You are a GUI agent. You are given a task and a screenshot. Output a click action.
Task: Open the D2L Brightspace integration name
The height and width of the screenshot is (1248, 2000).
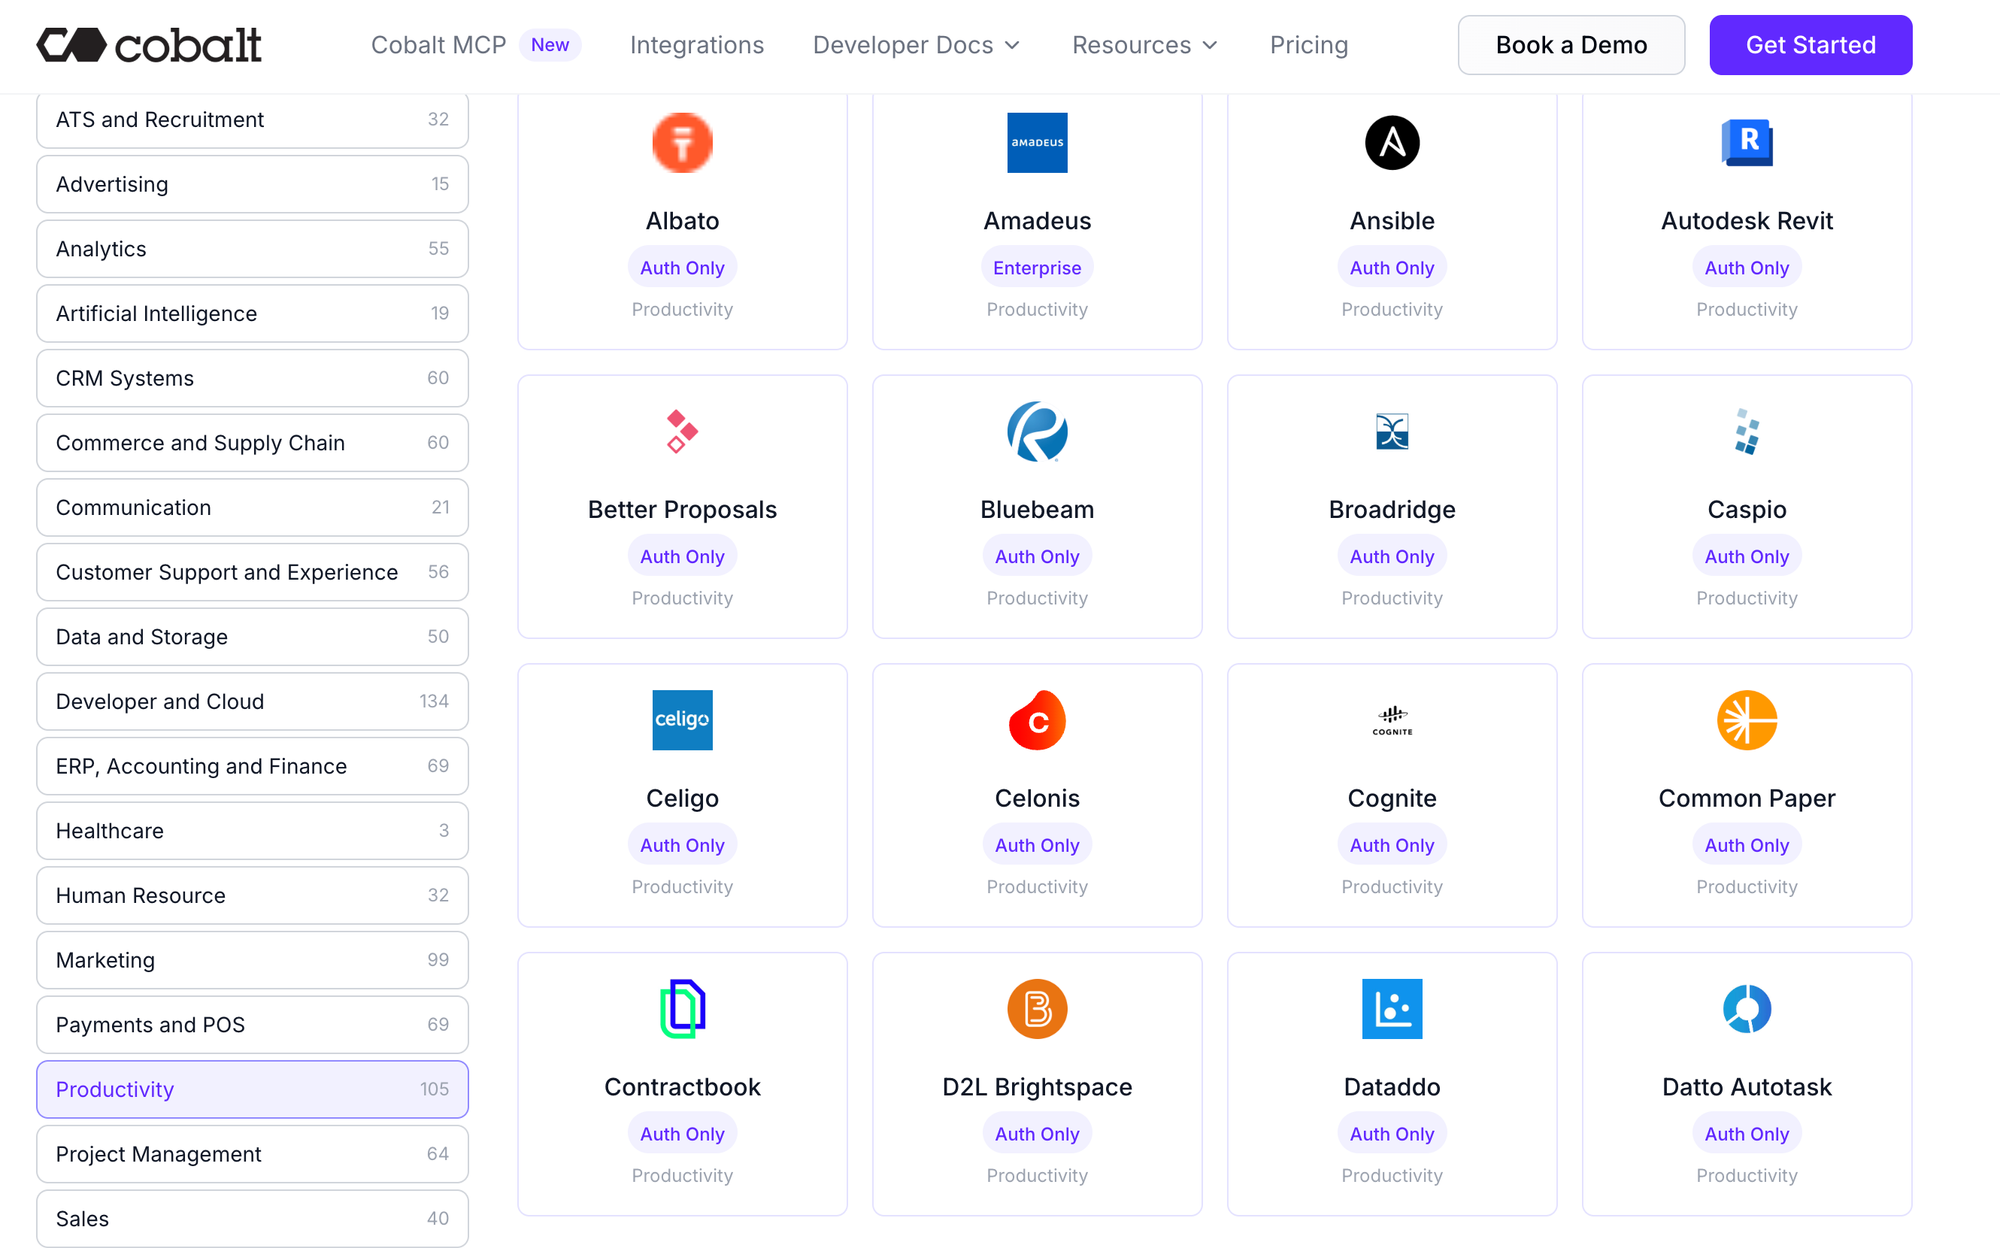tap(1037, 1087)
